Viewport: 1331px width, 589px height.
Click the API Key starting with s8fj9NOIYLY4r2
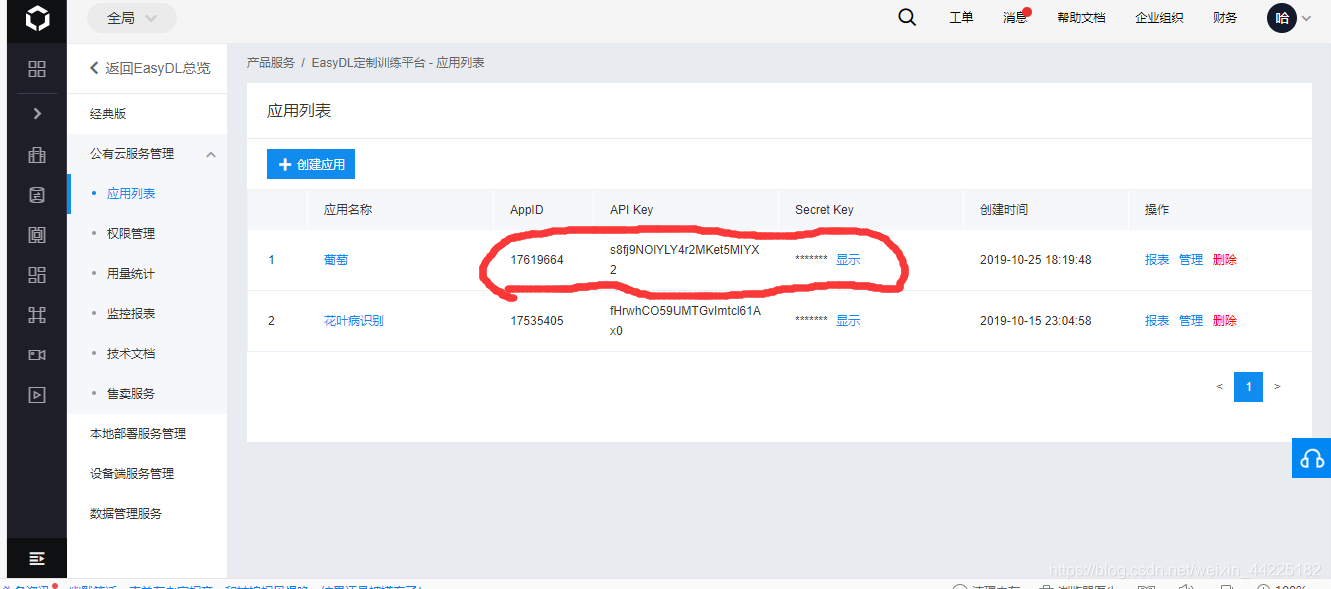685,260
